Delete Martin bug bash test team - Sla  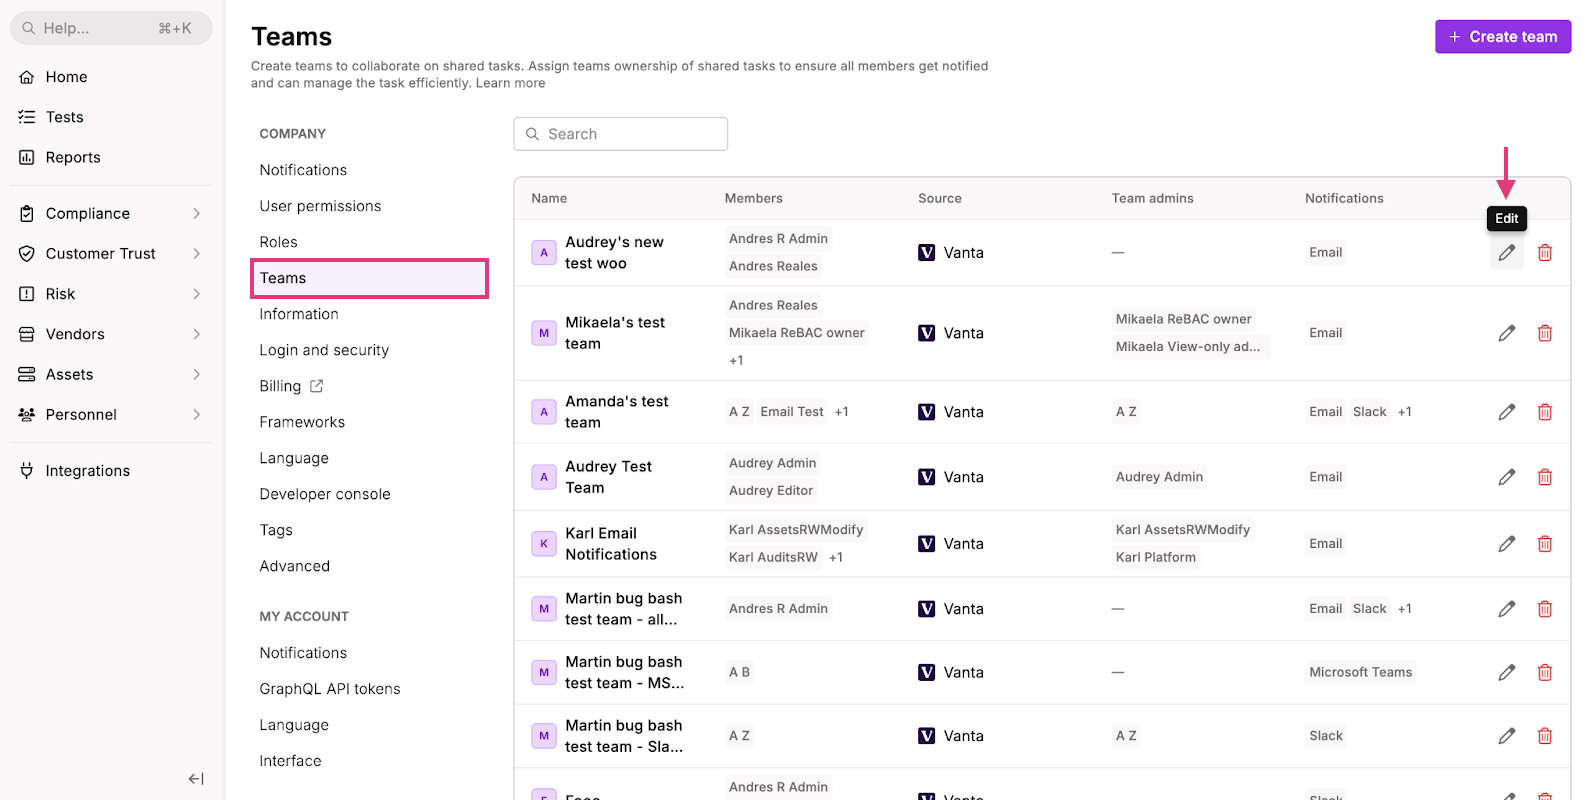[x=1544, y=736]
